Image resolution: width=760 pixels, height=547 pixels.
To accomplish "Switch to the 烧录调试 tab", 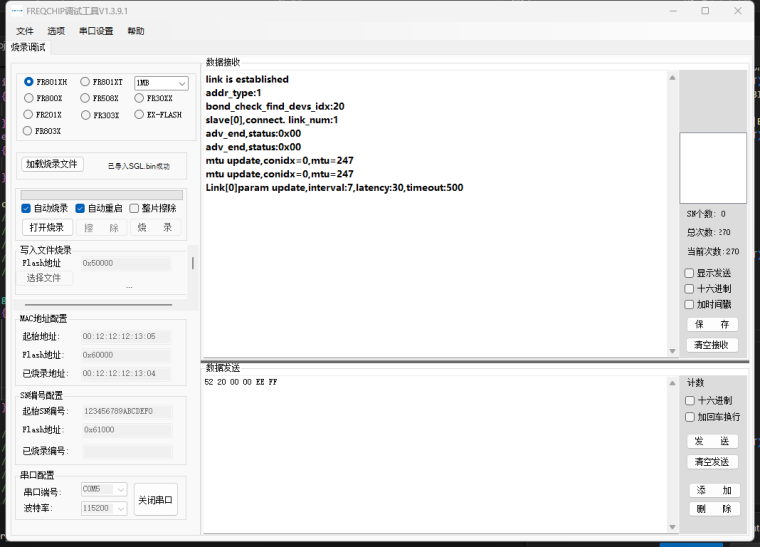I will click(28, 48).
